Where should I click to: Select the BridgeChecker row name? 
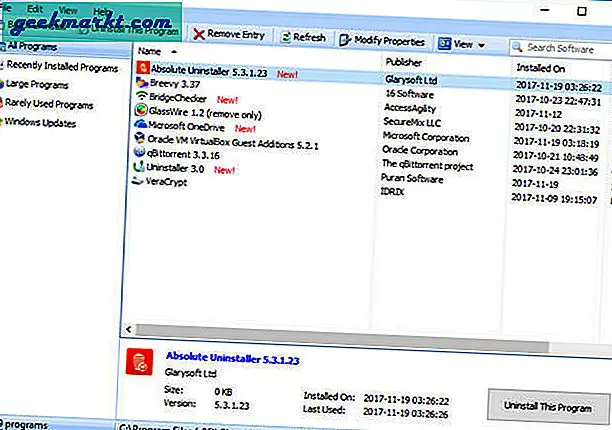[x=178, y=98]
